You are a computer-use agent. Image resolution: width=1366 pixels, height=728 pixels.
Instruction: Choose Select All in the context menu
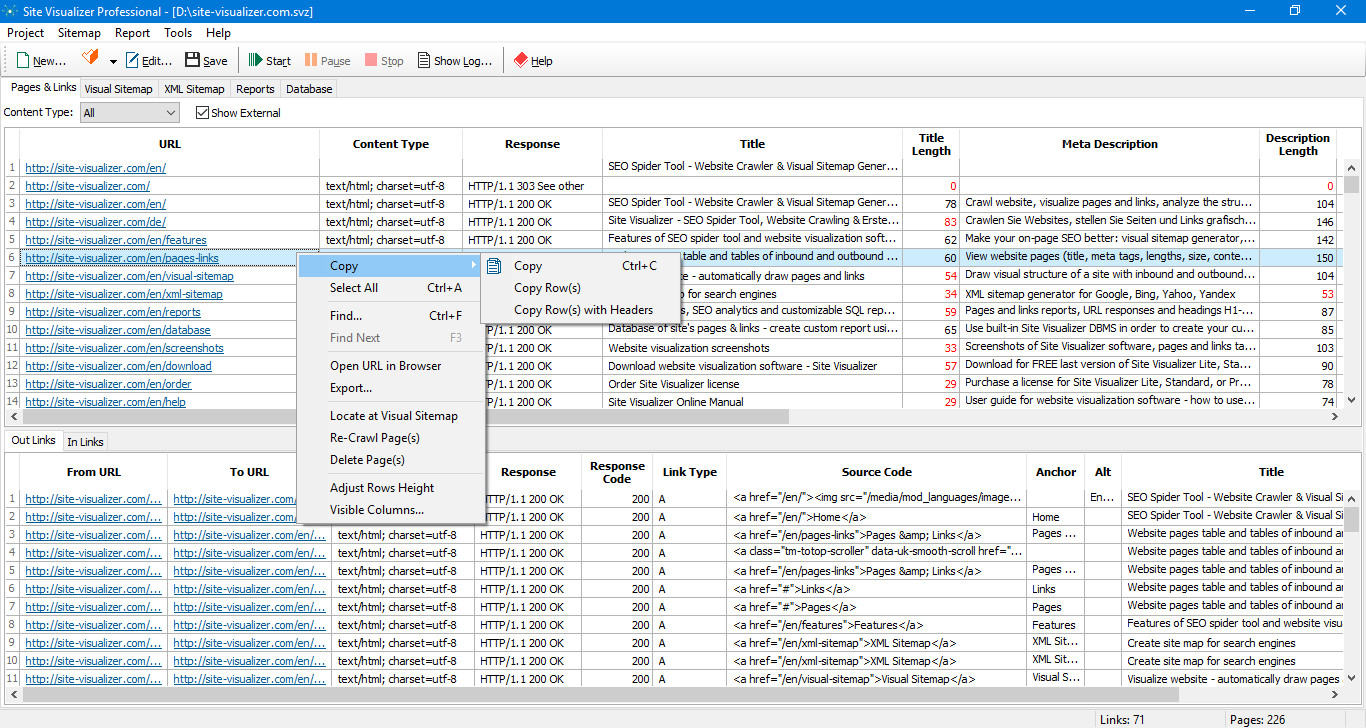pos(391,288)
